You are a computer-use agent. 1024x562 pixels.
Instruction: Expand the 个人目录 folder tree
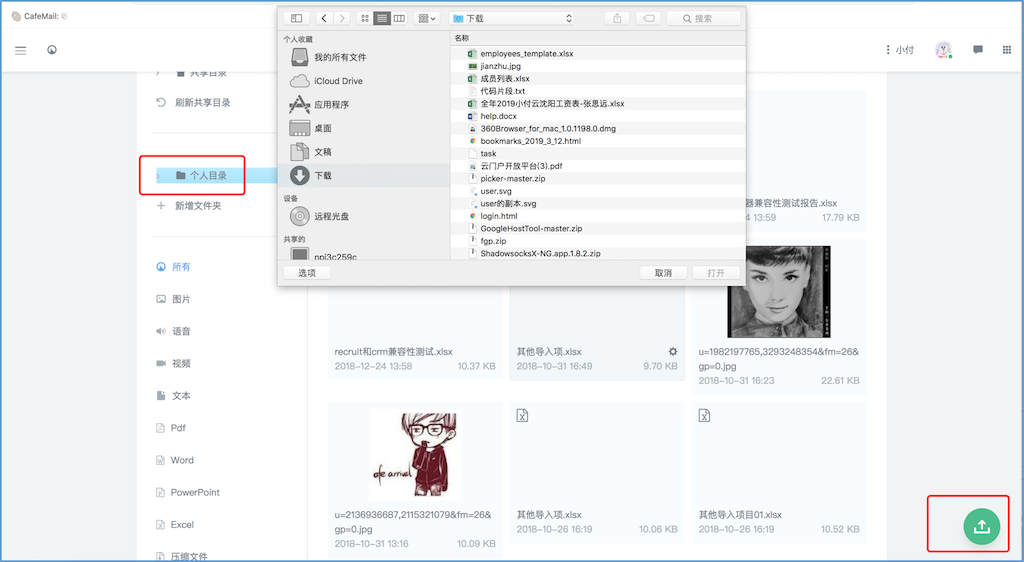[158, 176]
